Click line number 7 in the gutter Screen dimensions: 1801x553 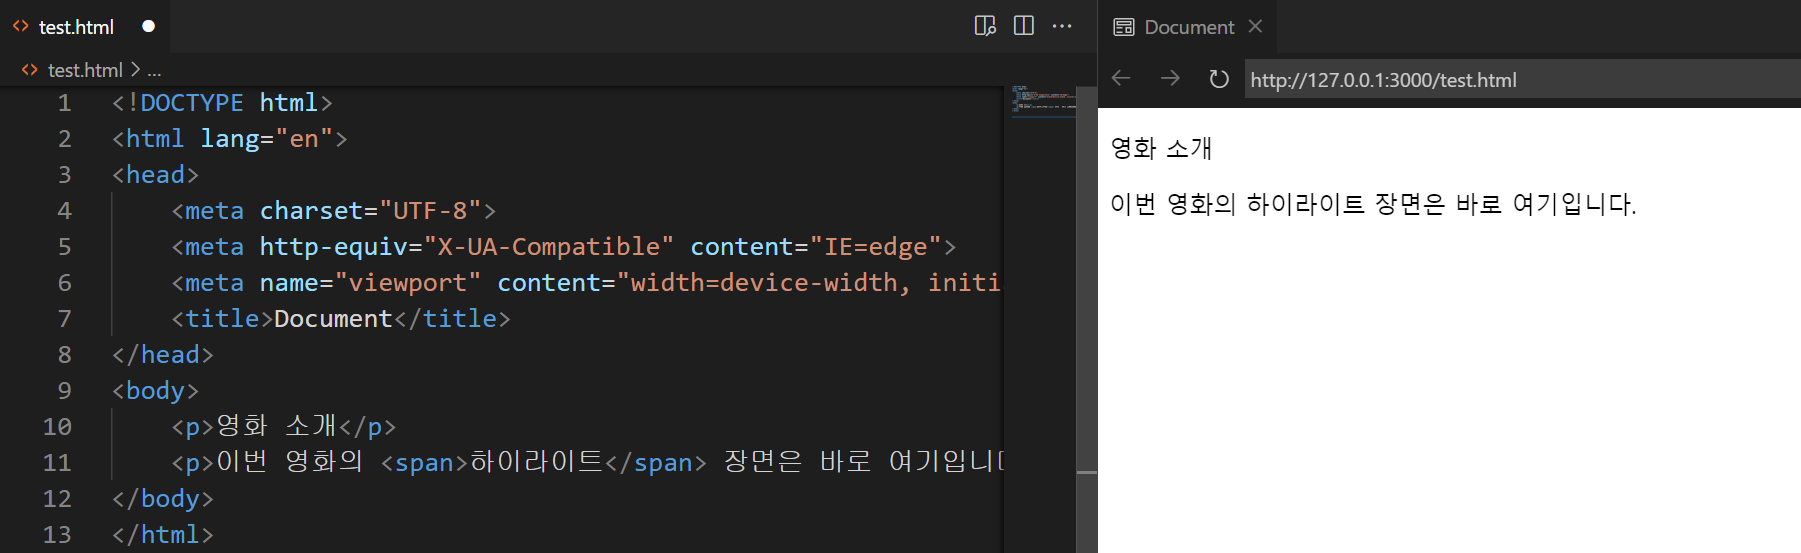pyautogui.click(x=64, y=319)
